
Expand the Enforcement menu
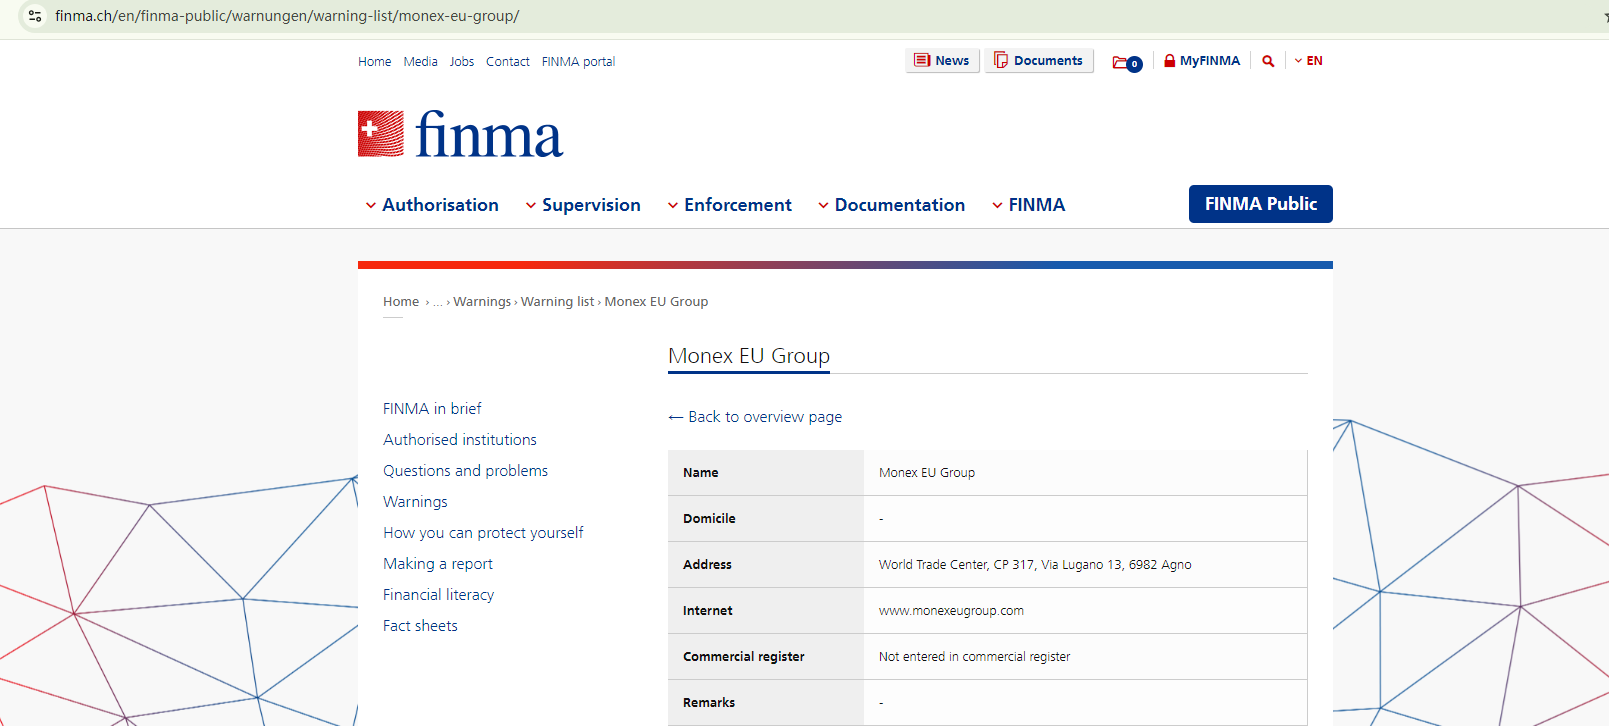click(730, 205)
